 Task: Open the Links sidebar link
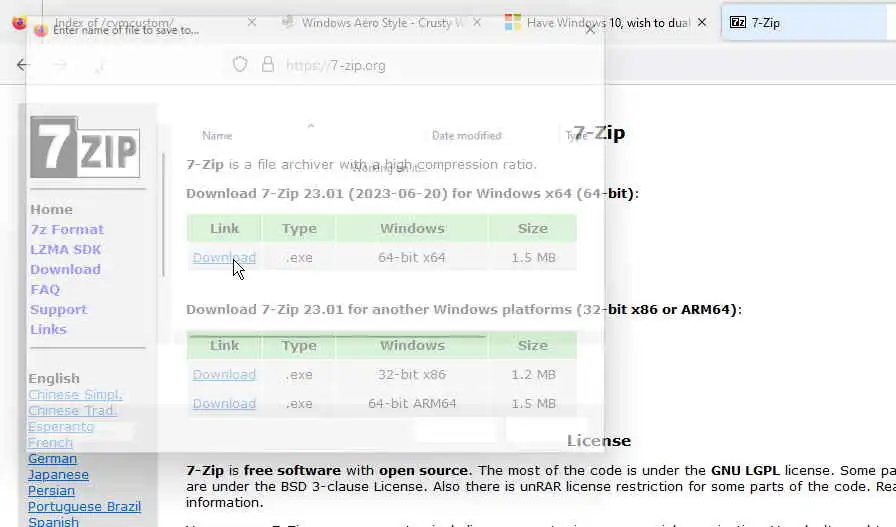[49, 330]
